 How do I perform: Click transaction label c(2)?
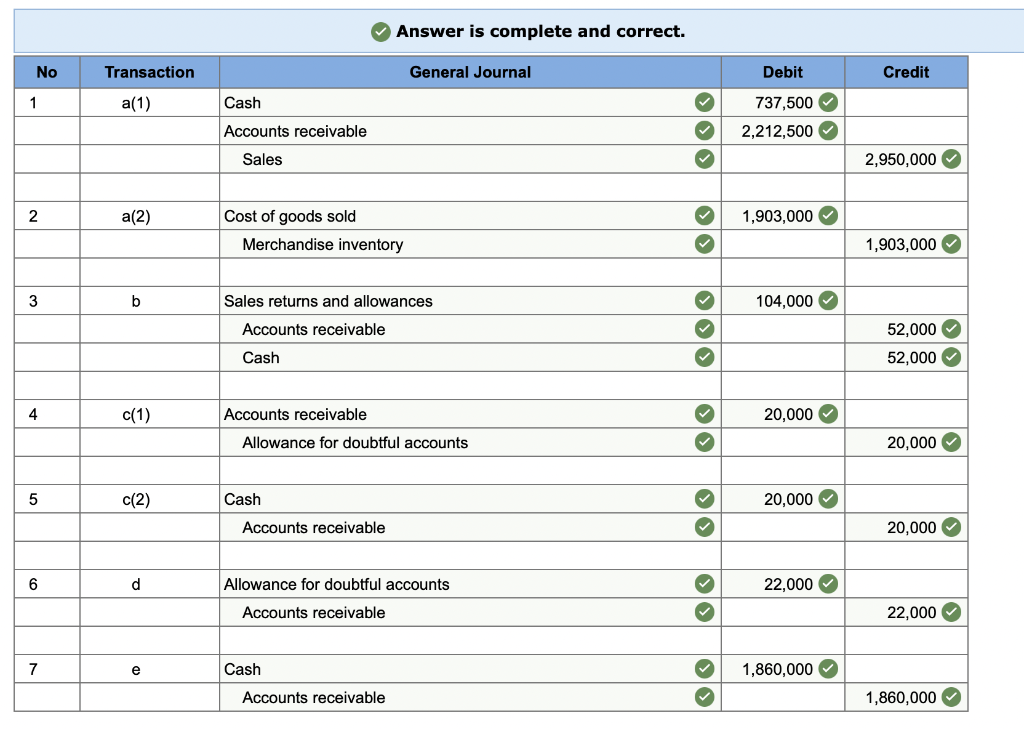(x=149, y=499)
